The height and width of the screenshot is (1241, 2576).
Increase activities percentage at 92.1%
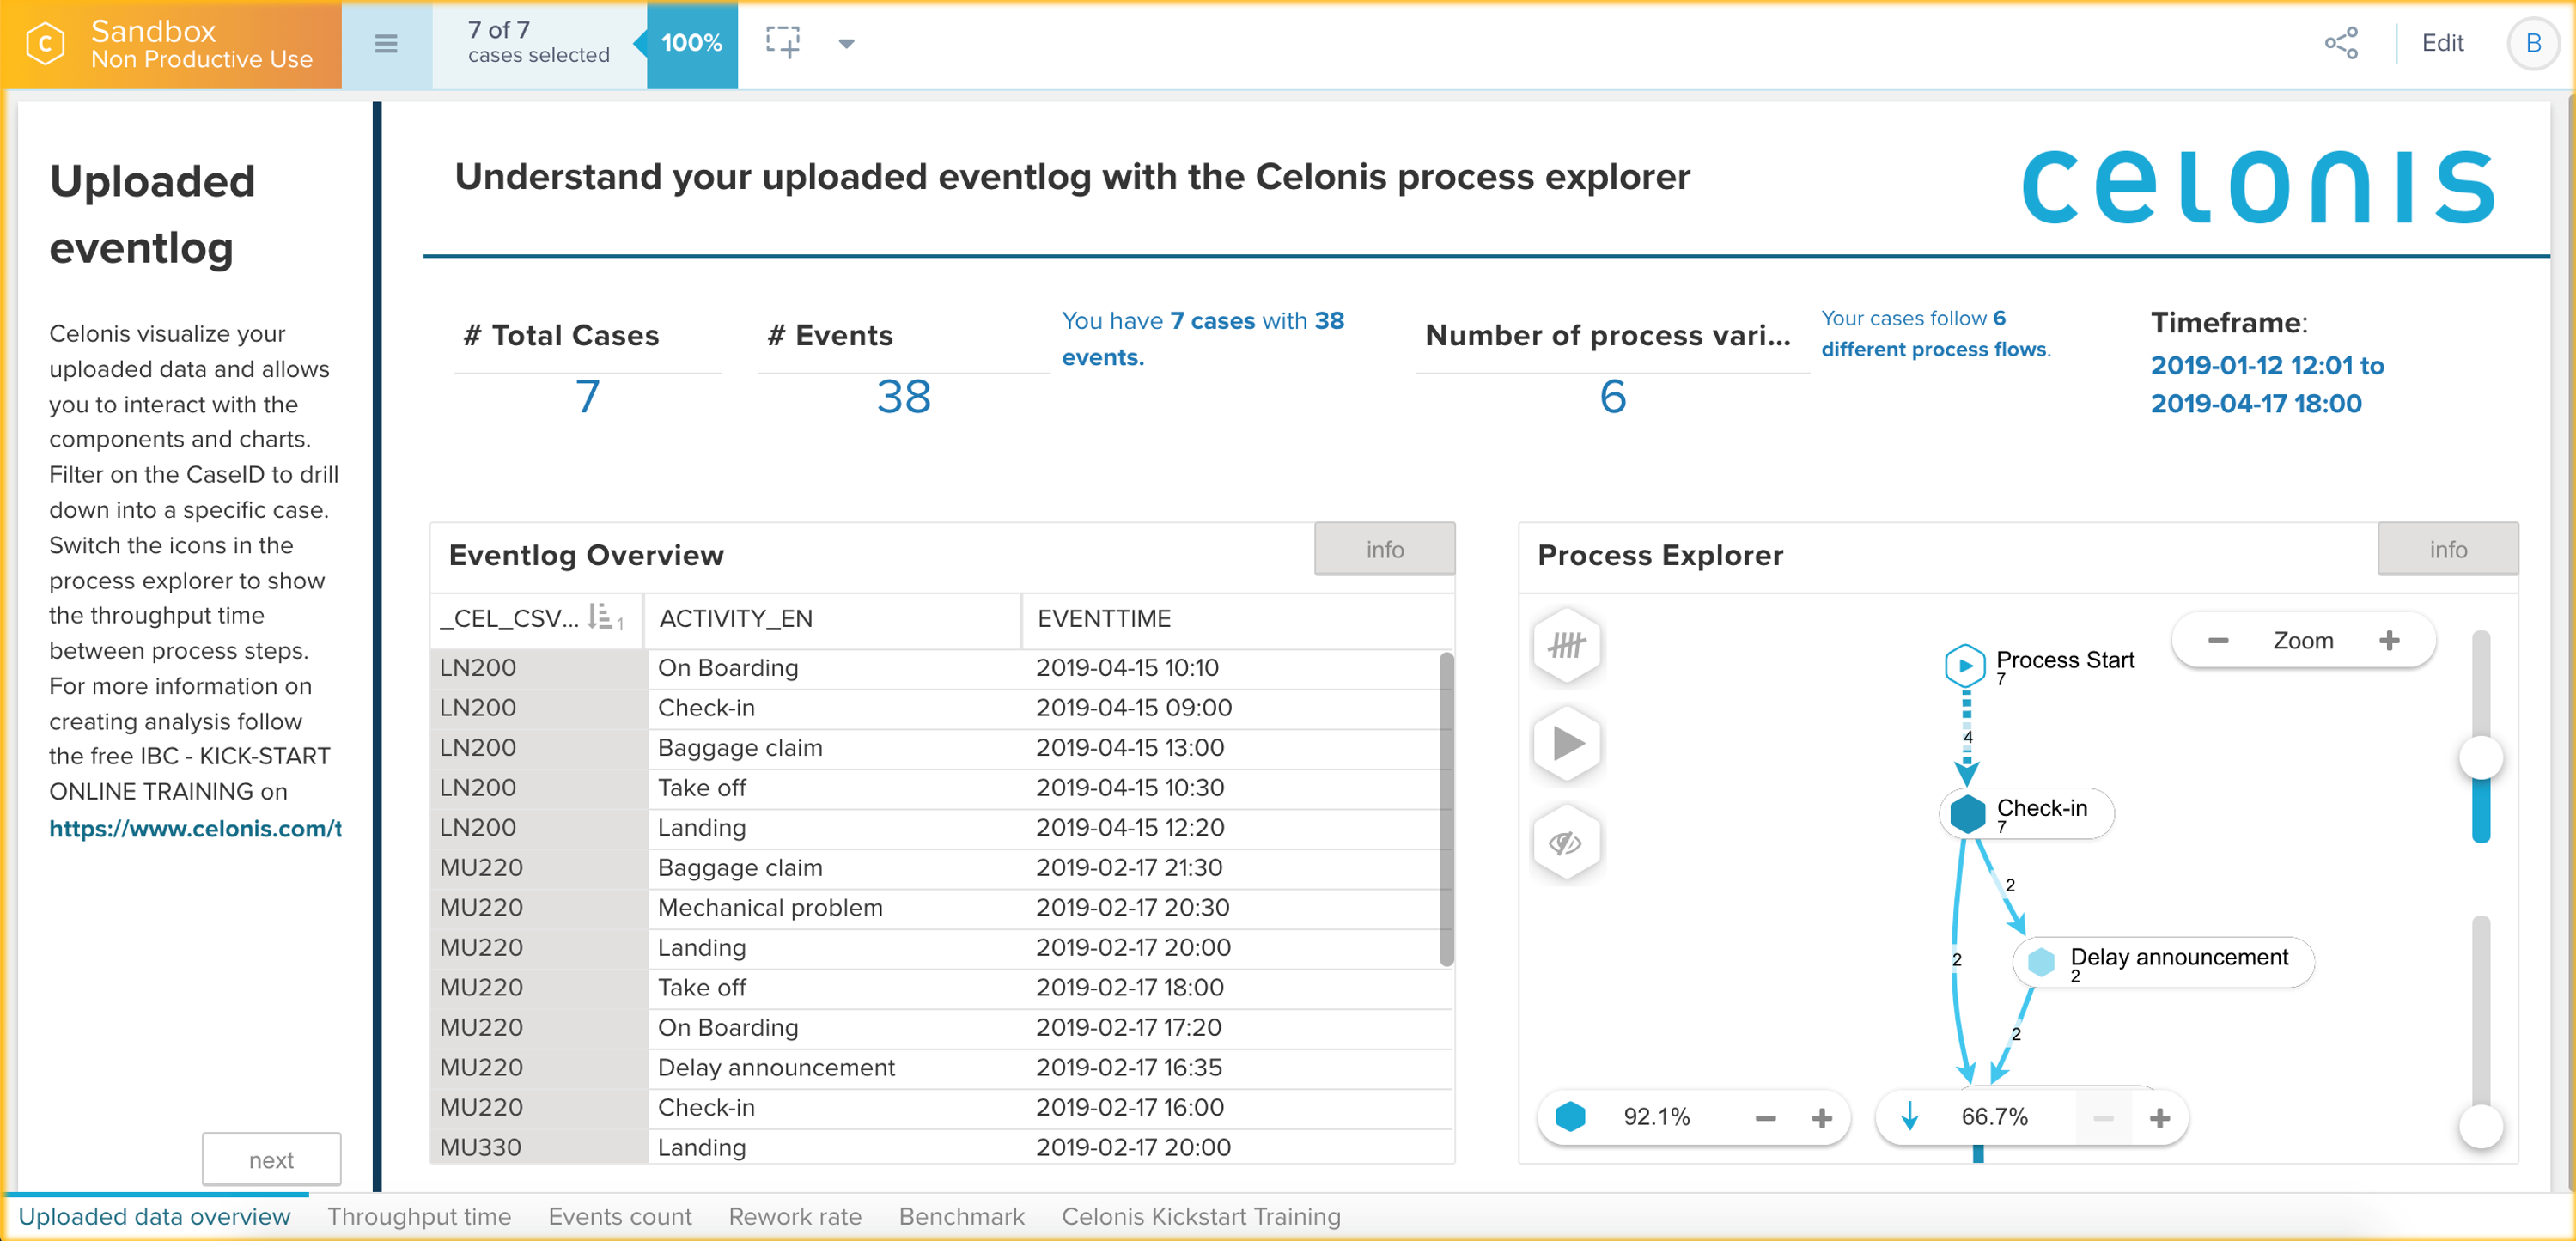tap(1822, 1117)
